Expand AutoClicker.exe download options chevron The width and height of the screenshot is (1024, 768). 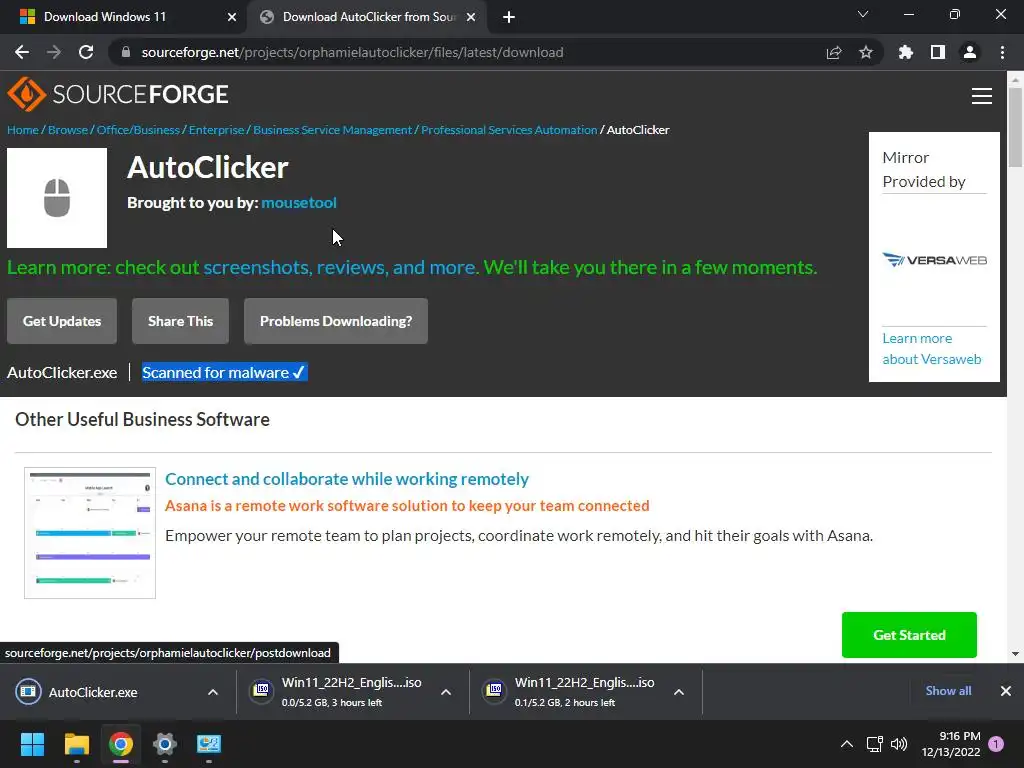[x=213, y=692]
